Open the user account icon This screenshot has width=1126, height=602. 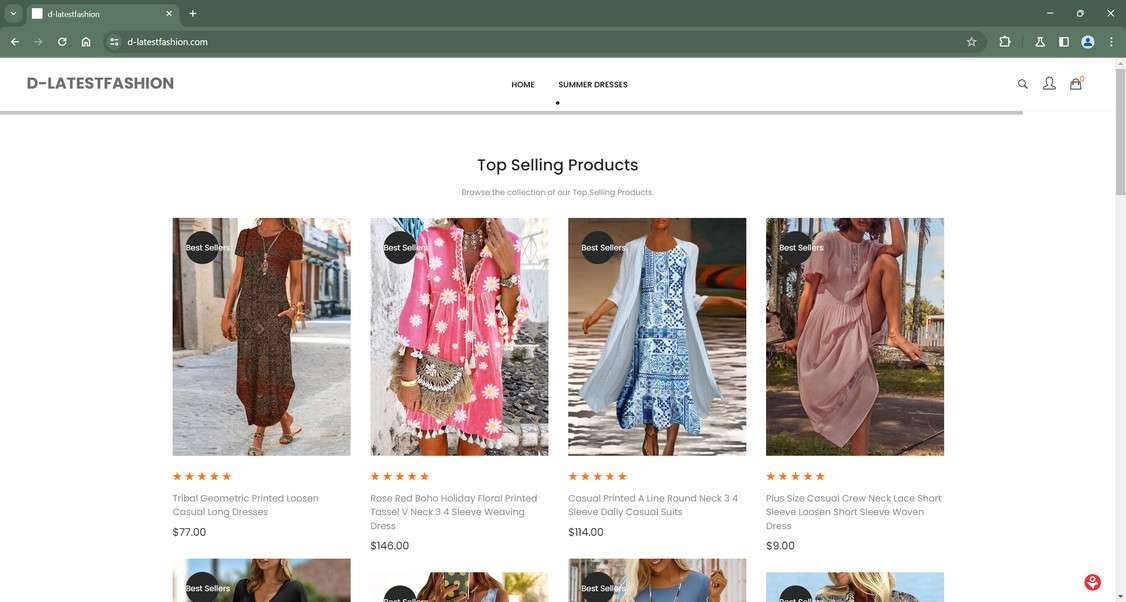(x=1049, y=84)
